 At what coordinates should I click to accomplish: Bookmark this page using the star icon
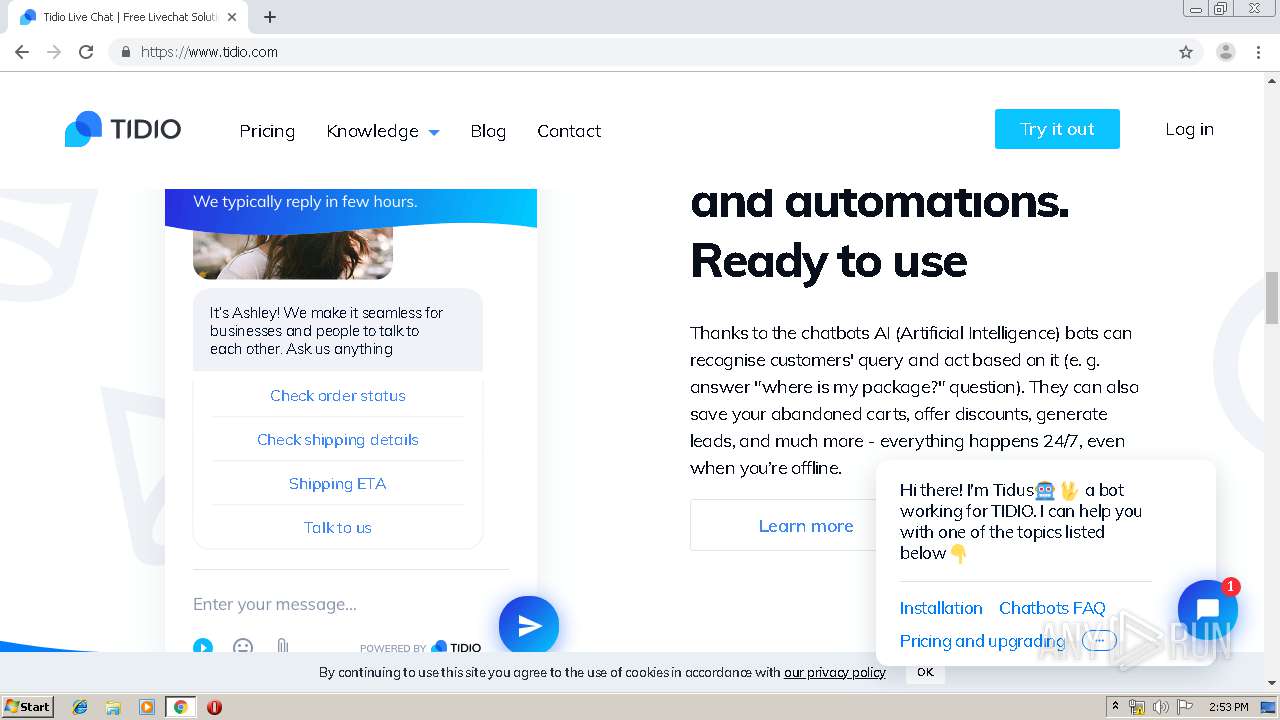tap(1186, 52)
